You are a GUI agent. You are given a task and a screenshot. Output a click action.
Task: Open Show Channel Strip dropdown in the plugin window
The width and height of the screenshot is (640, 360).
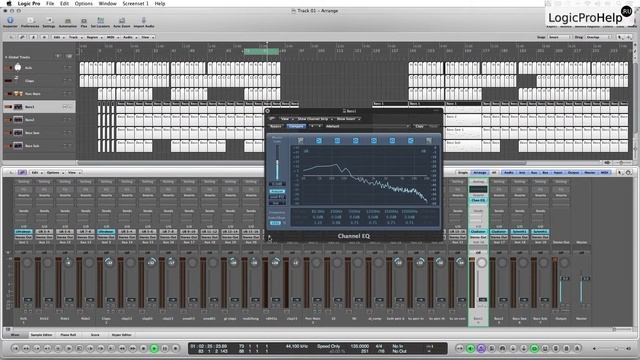click(x=314, y=119)
